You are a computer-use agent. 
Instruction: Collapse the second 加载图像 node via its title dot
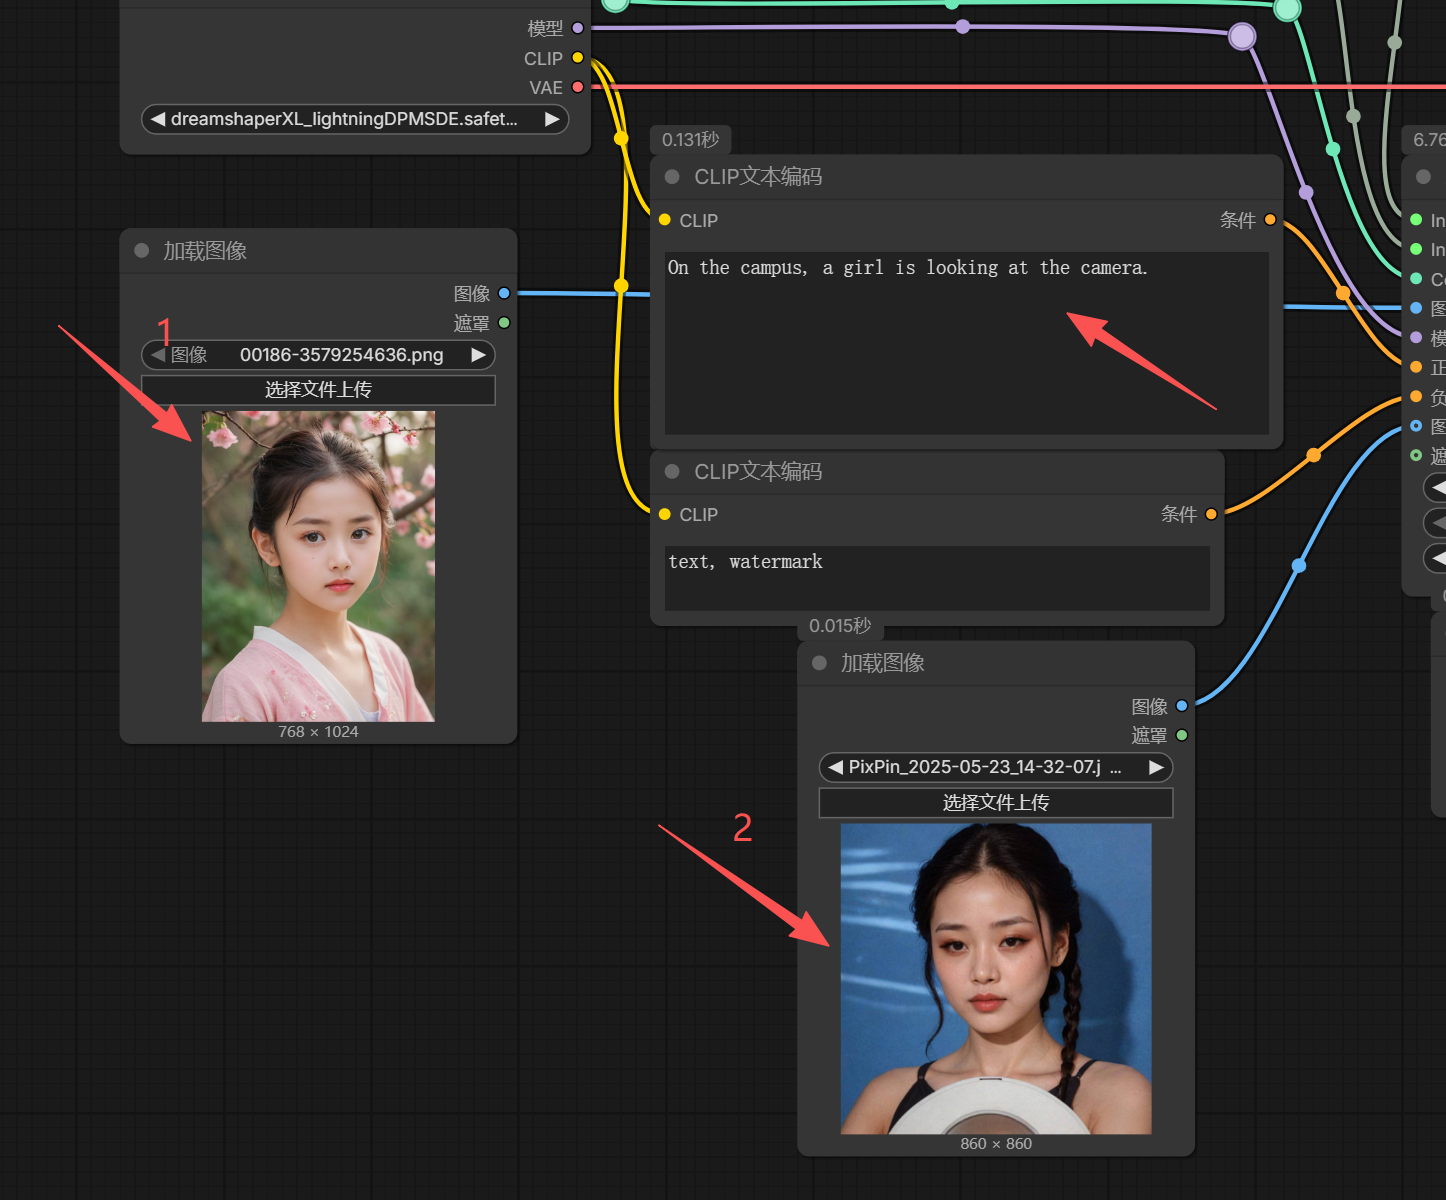point(820,662)
